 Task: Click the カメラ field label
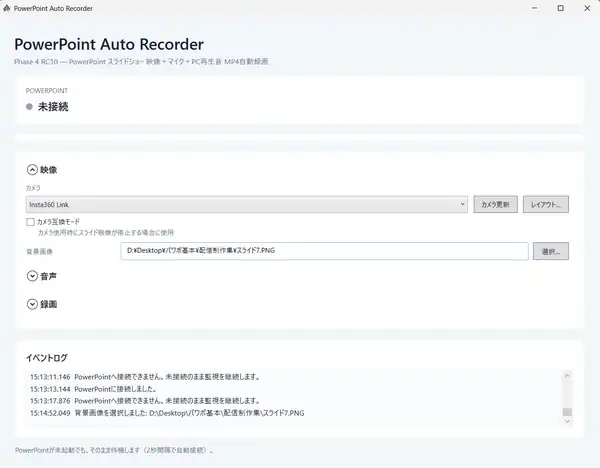pyautogui.click(x=33, y=188)
